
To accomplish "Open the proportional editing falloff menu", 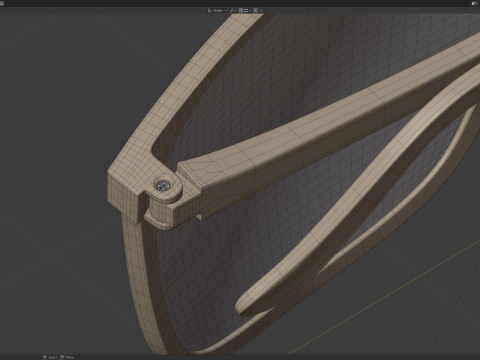I will tap(261, 11).
